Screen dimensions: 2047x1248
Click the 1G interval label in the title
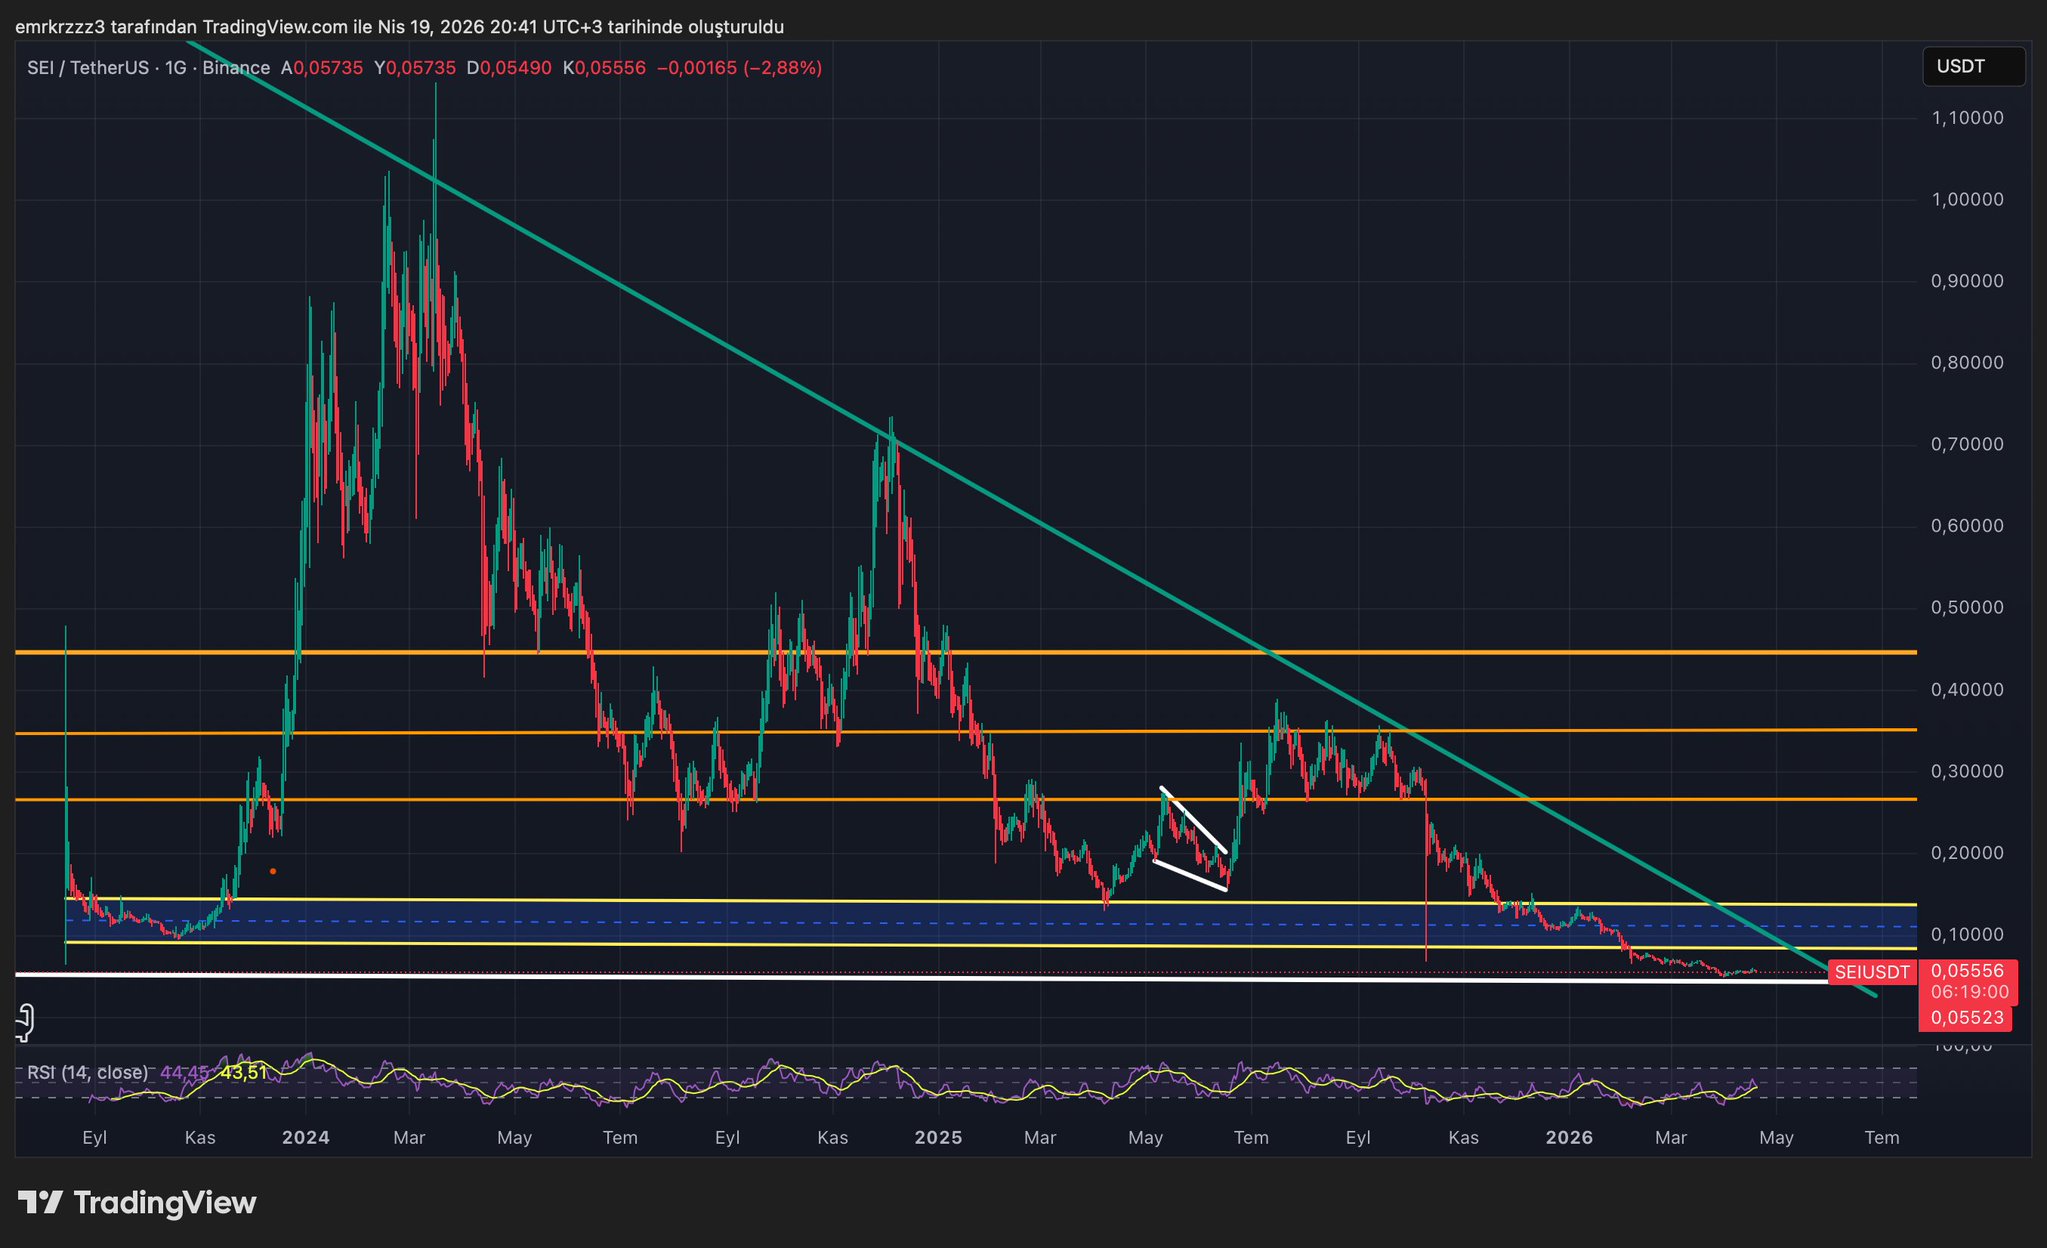click(x=176, y=68)
